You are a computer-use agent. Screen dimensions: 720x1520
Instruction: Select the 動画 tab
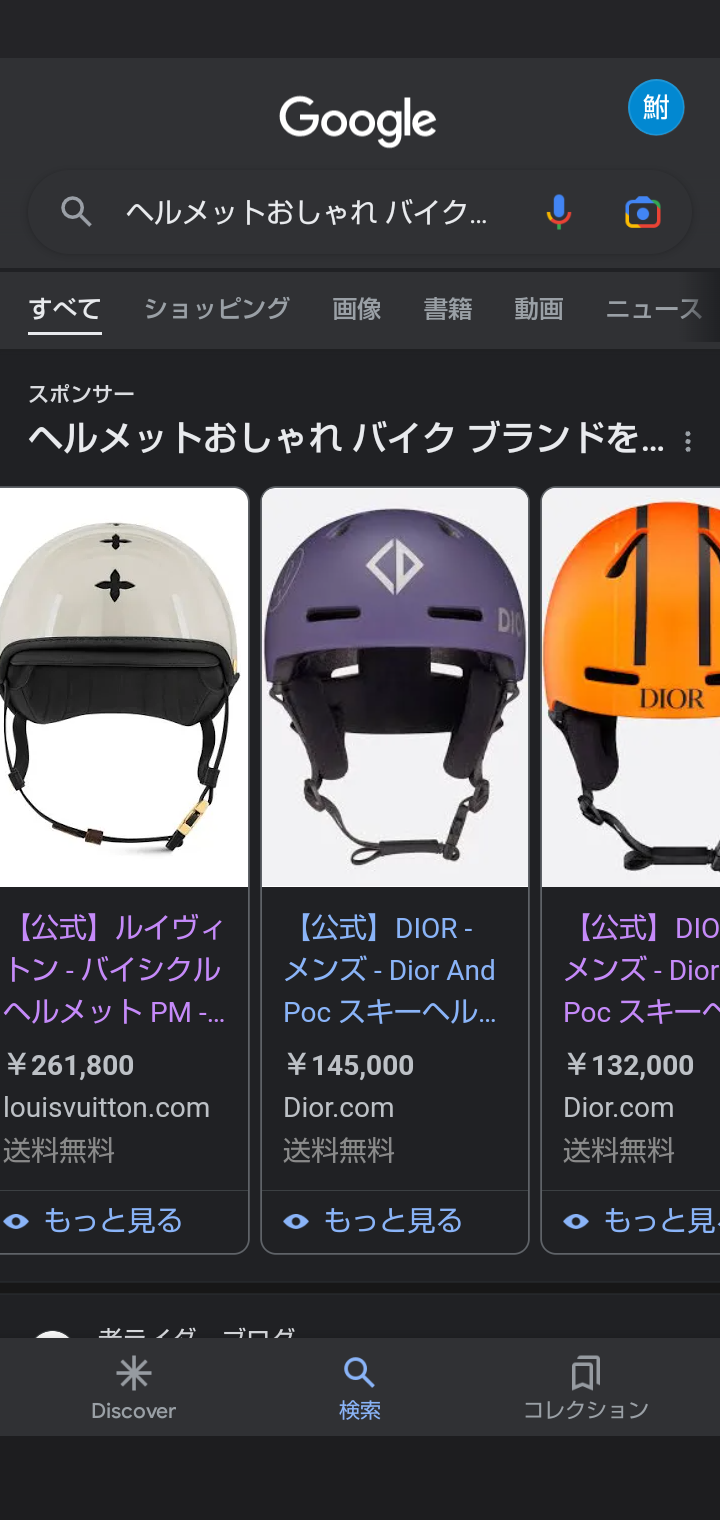point(539,309)
